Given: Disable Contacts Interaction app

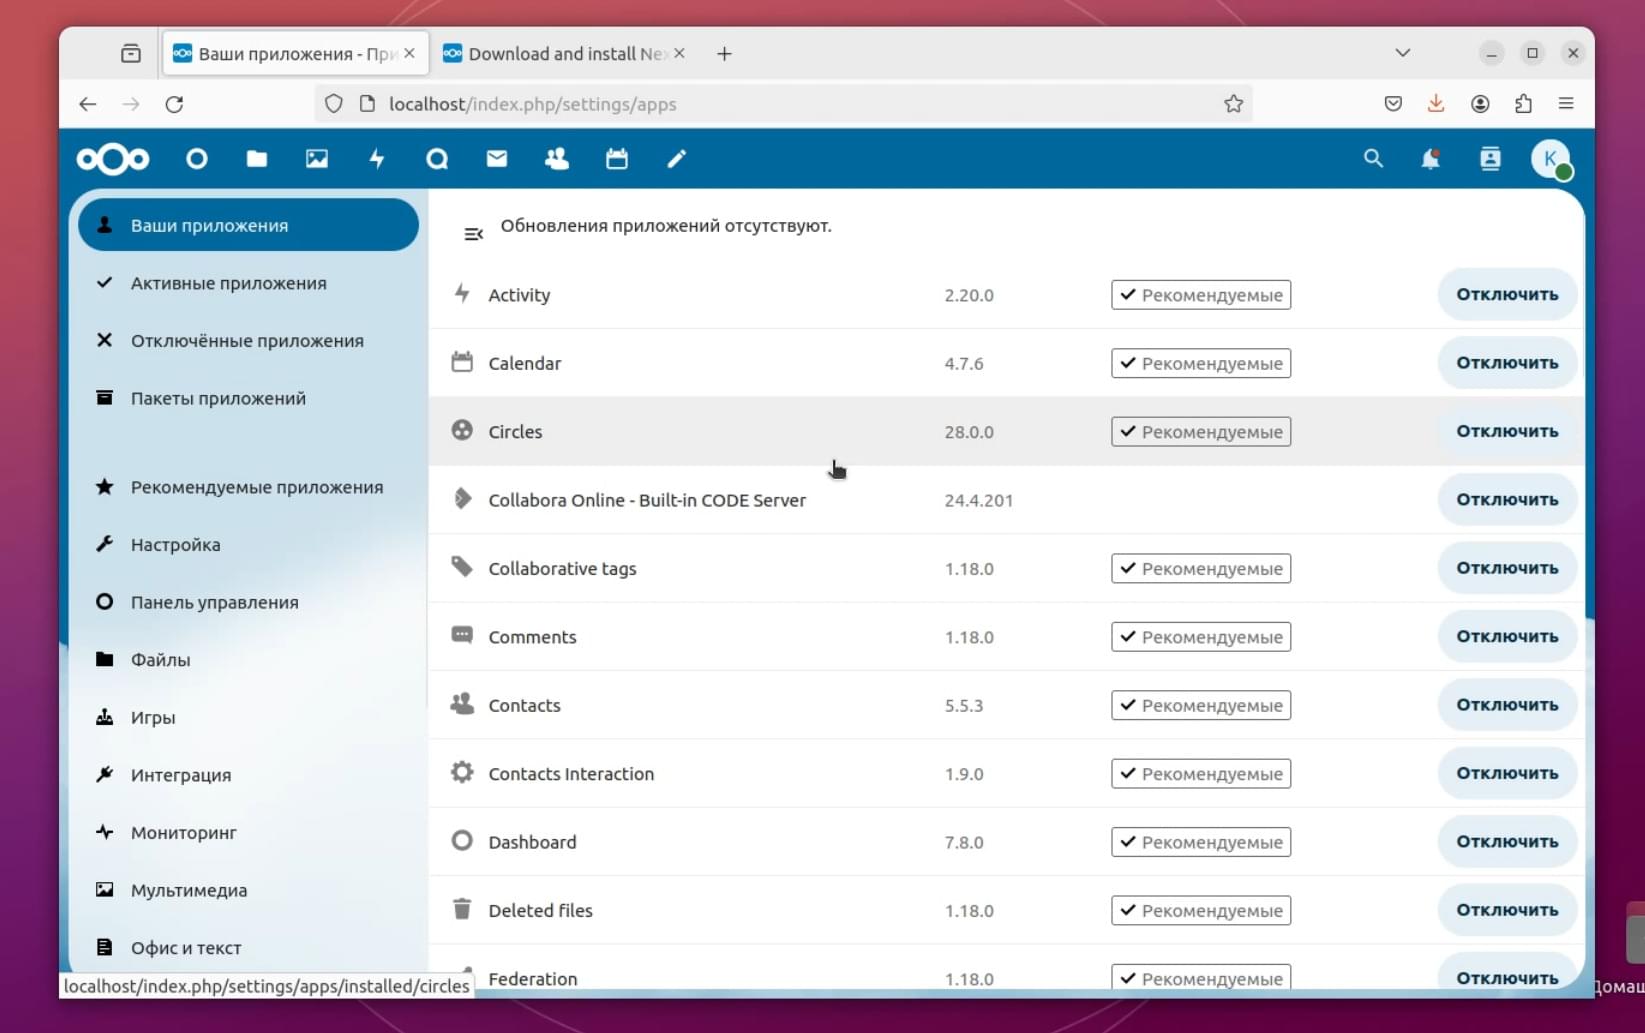Looking at the screenshot, I should click(1507, 773).
